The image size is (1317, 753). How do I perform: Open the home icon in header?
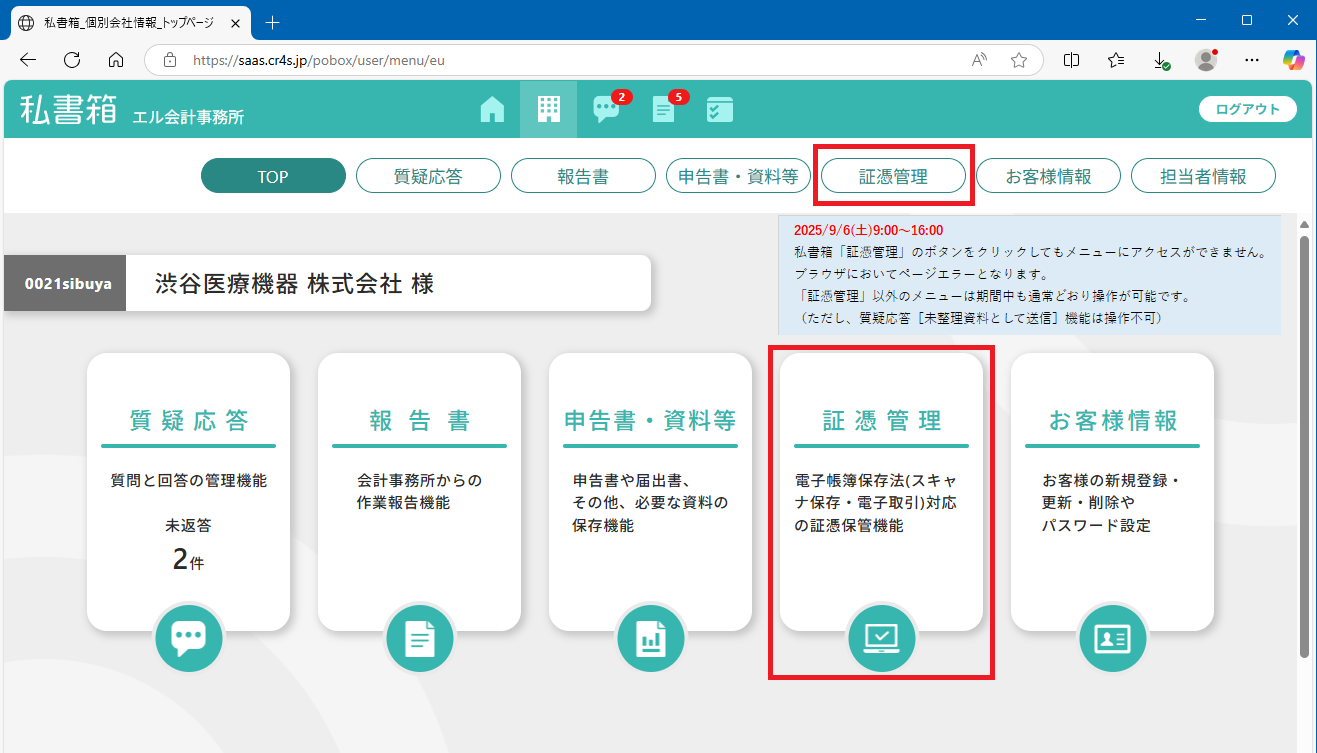(x=493, y=109)
